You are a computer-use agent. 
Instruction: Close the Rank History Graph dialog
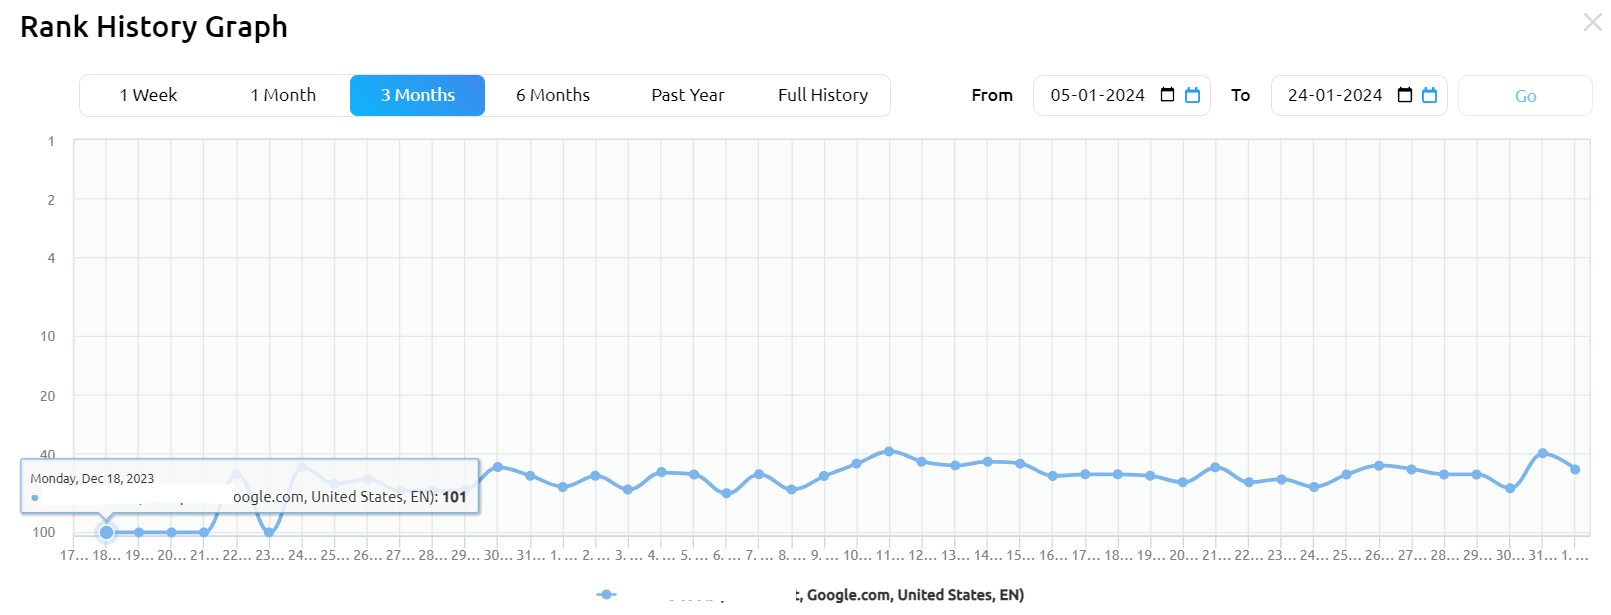point(1592,22)
